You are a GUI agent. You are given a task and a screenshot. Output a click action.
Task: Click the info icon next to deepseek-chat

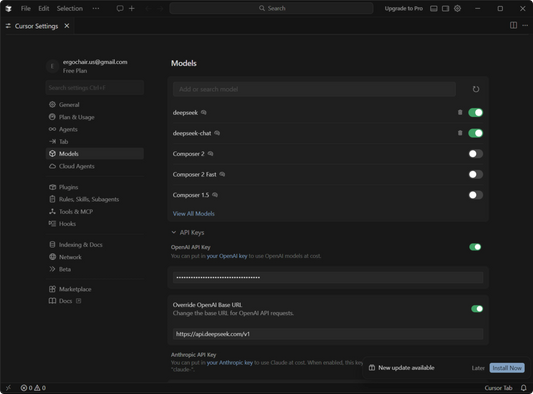pyautogui.click(x=217, y=133)
